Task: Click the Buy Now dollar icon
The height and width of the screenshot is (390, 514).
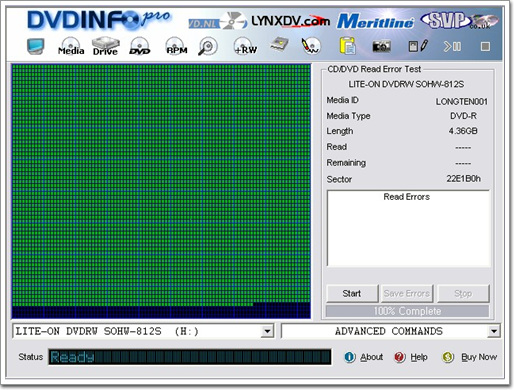Action: pos(448,357)
